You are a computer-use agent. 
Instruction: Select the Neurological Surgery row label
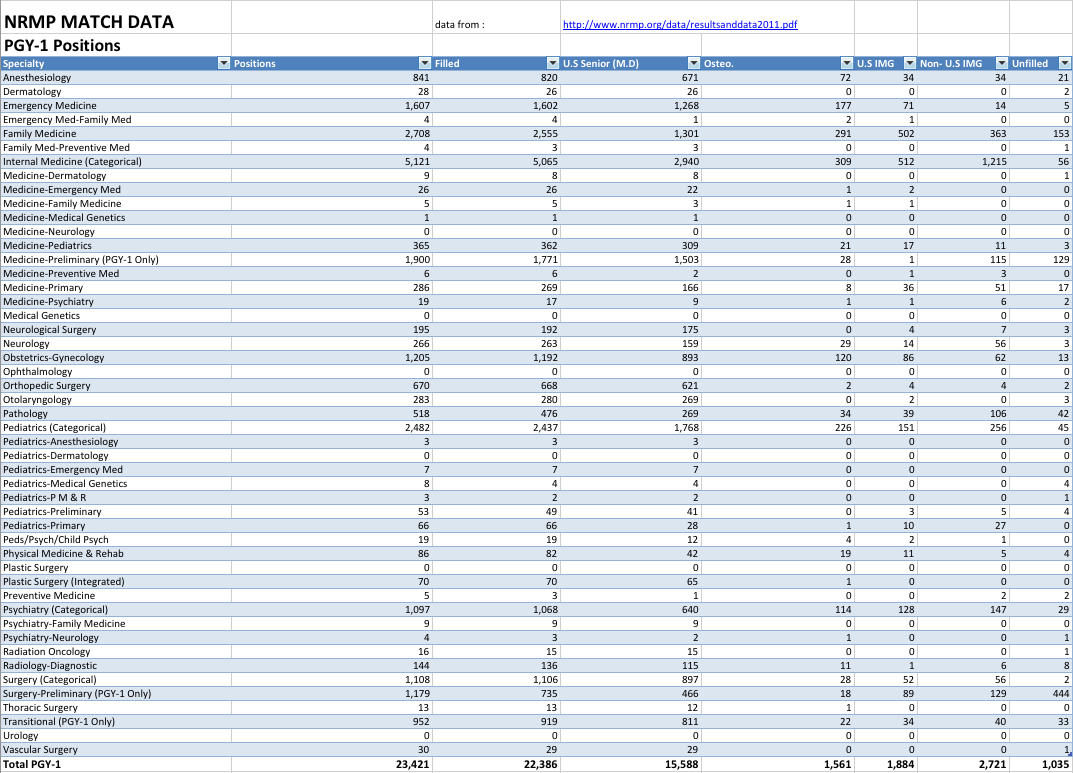pyautogui.click(x=116, y=330)
